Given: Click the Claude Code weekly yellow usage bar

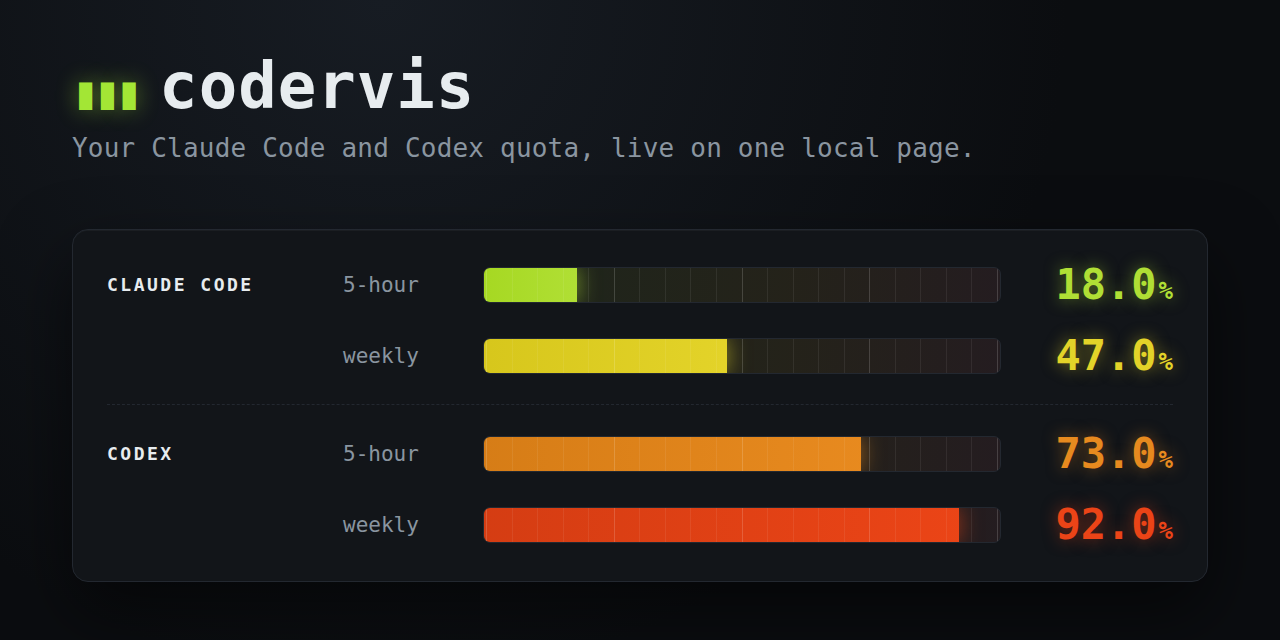Looking at the screenshot, I should [x=742, y=356].
